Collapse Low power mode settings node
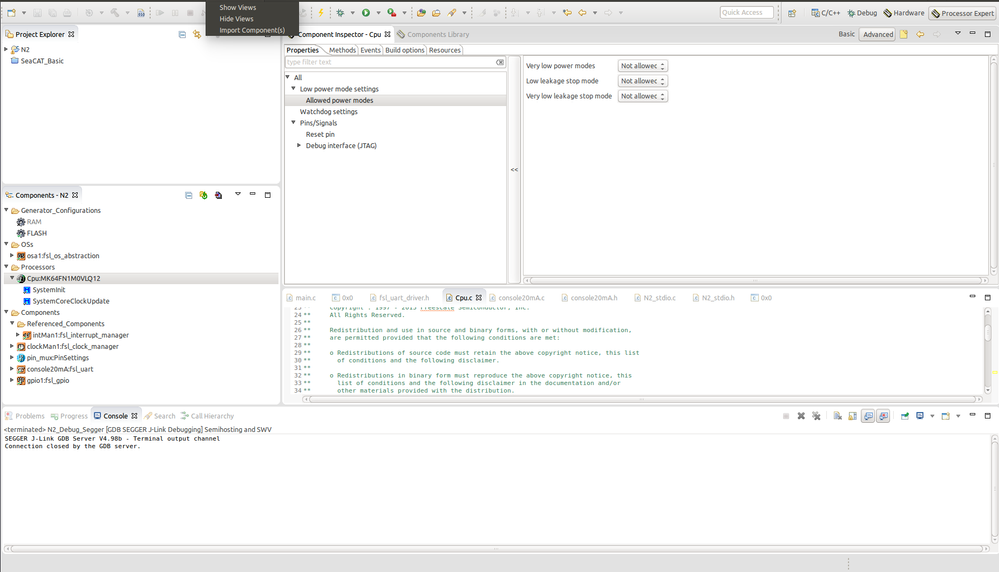 tap(293, 89)
